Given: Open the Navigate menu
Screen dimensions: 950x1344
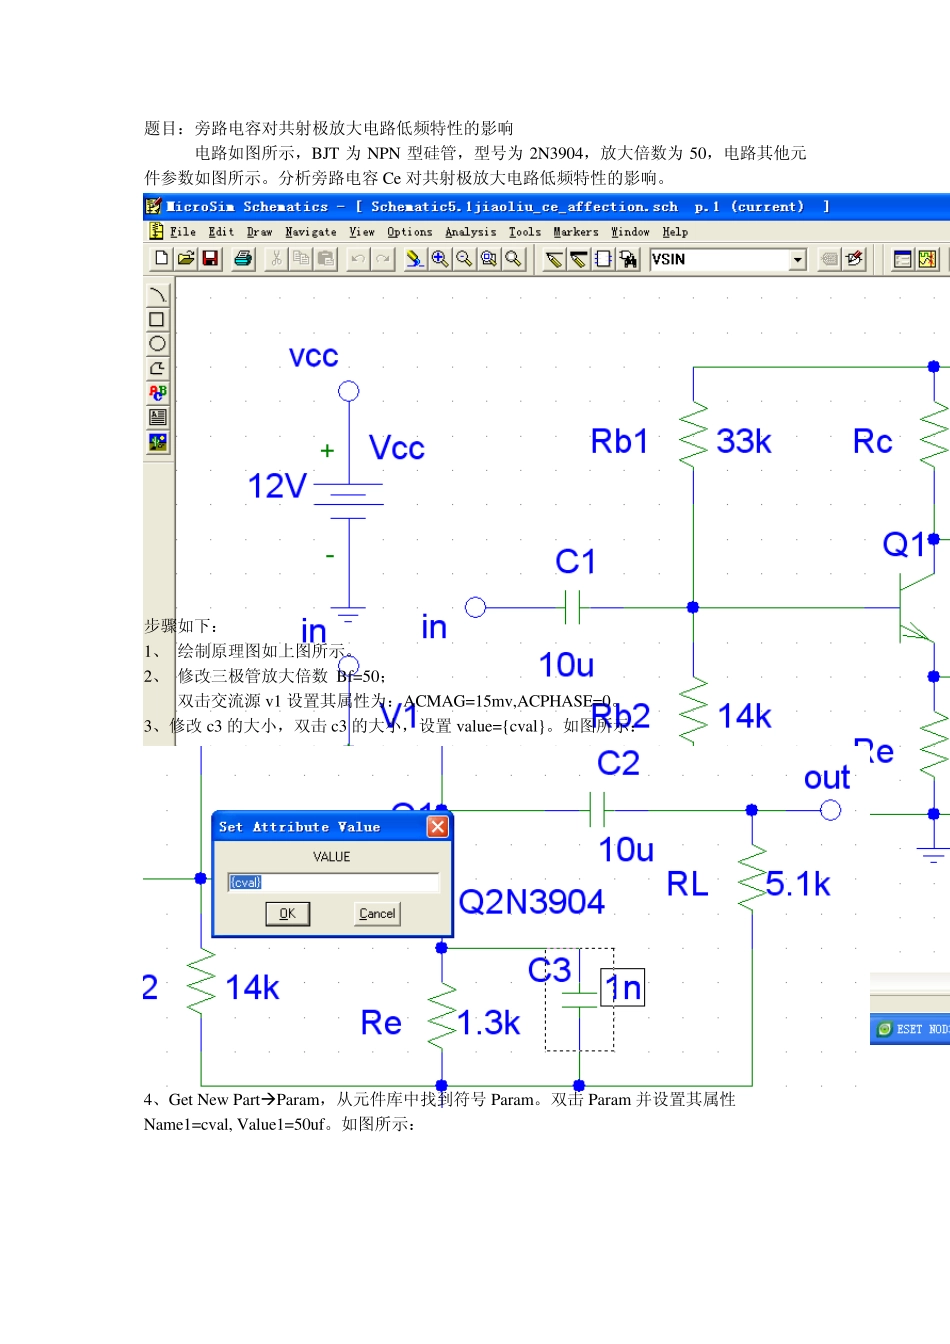Looking at the screenshot, I should (311, 232).
